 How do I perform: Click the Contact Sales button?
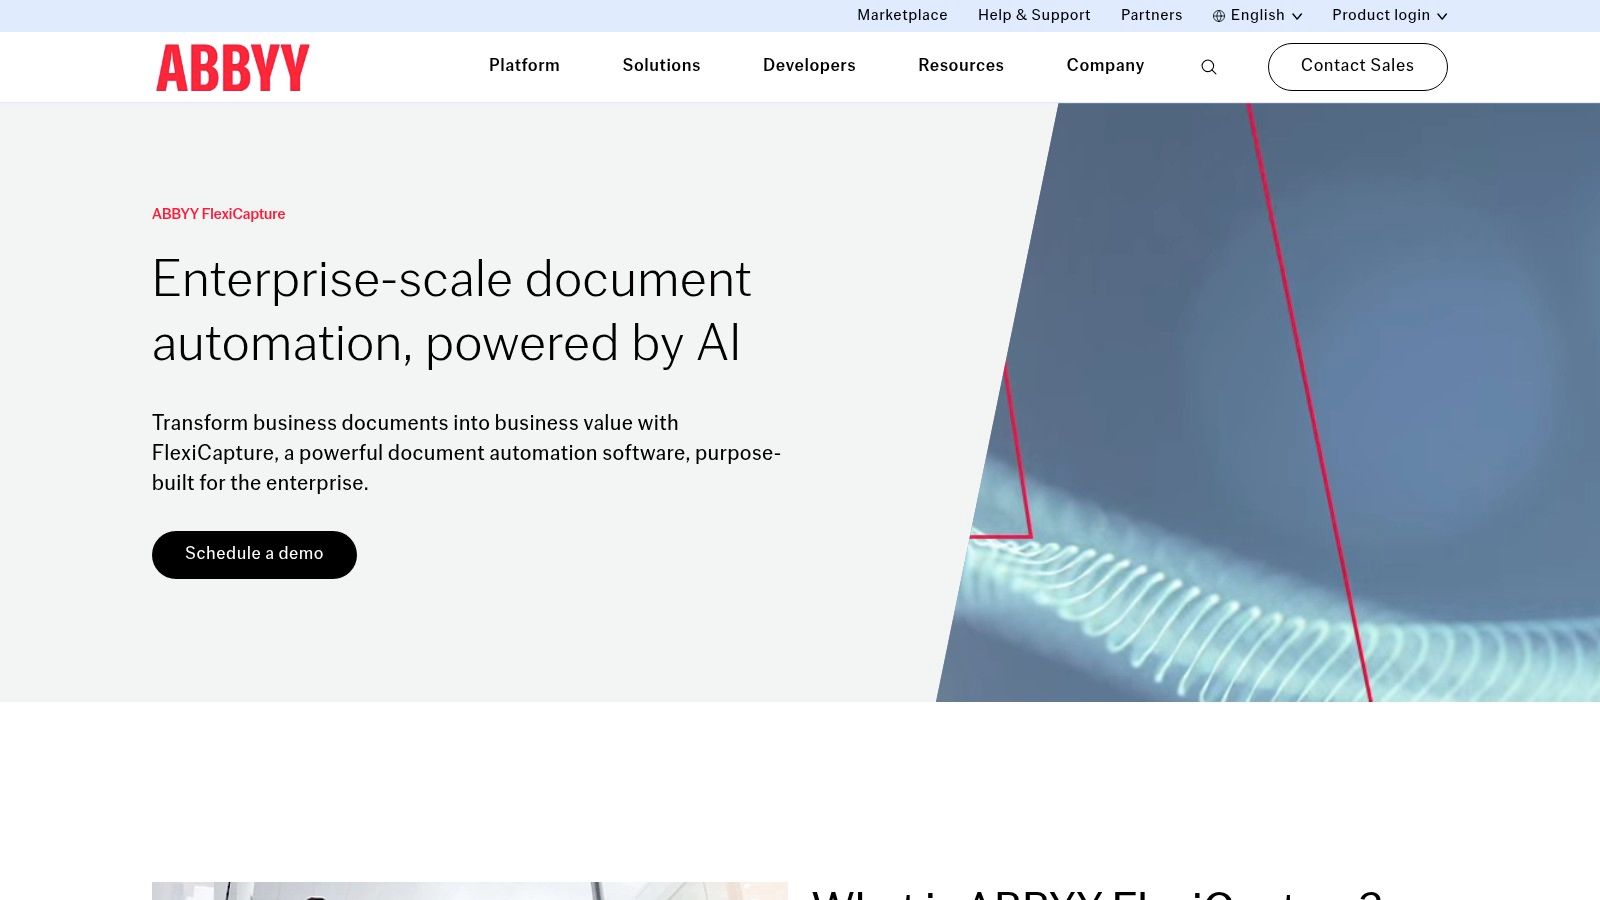(x=1357, y=66)
